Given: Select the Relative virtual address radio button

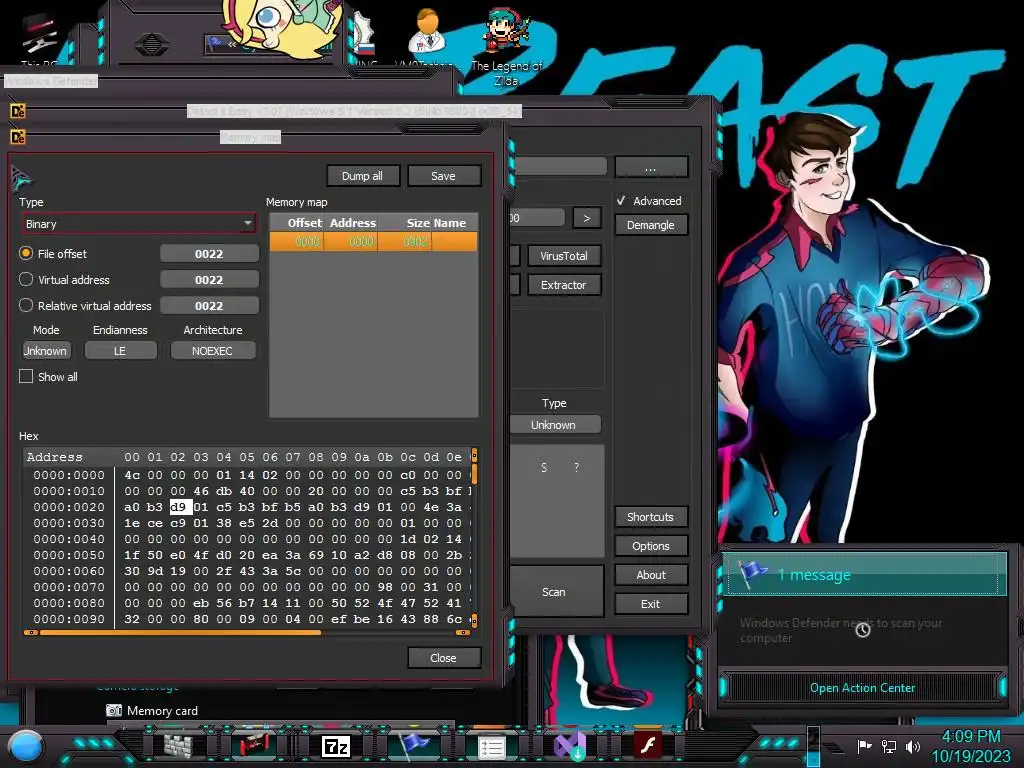Looking at the screenshot, I should 25,306.
